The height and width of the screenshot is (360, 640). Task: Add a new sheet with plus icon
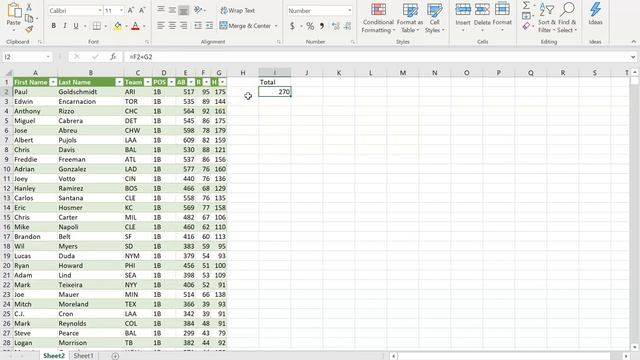115,356
